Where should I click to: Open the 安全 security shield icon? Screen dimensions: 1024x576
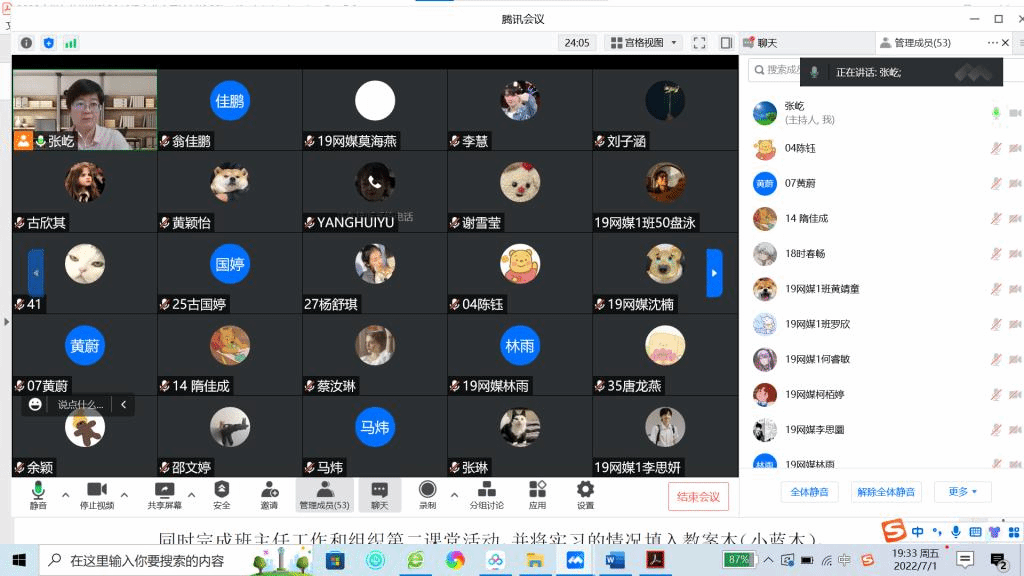coord(221,489)
